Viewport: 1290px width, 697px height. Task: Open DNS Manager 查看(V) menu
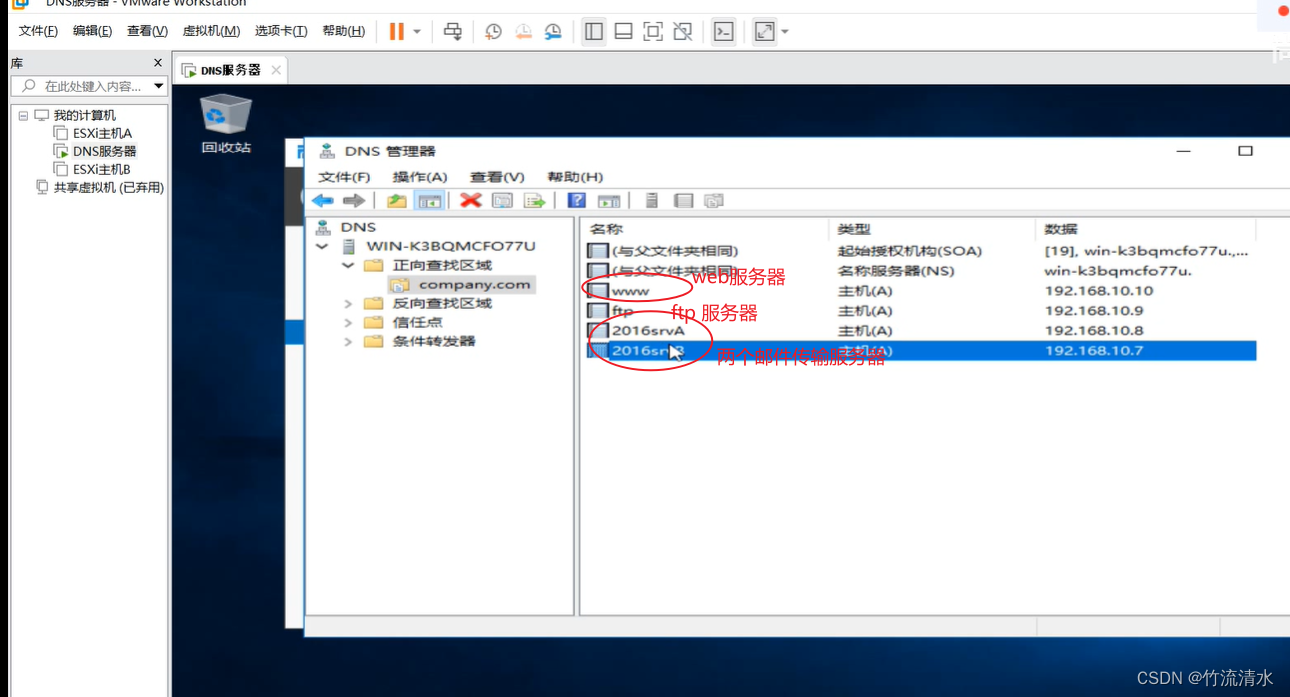(x=497, y=177)
